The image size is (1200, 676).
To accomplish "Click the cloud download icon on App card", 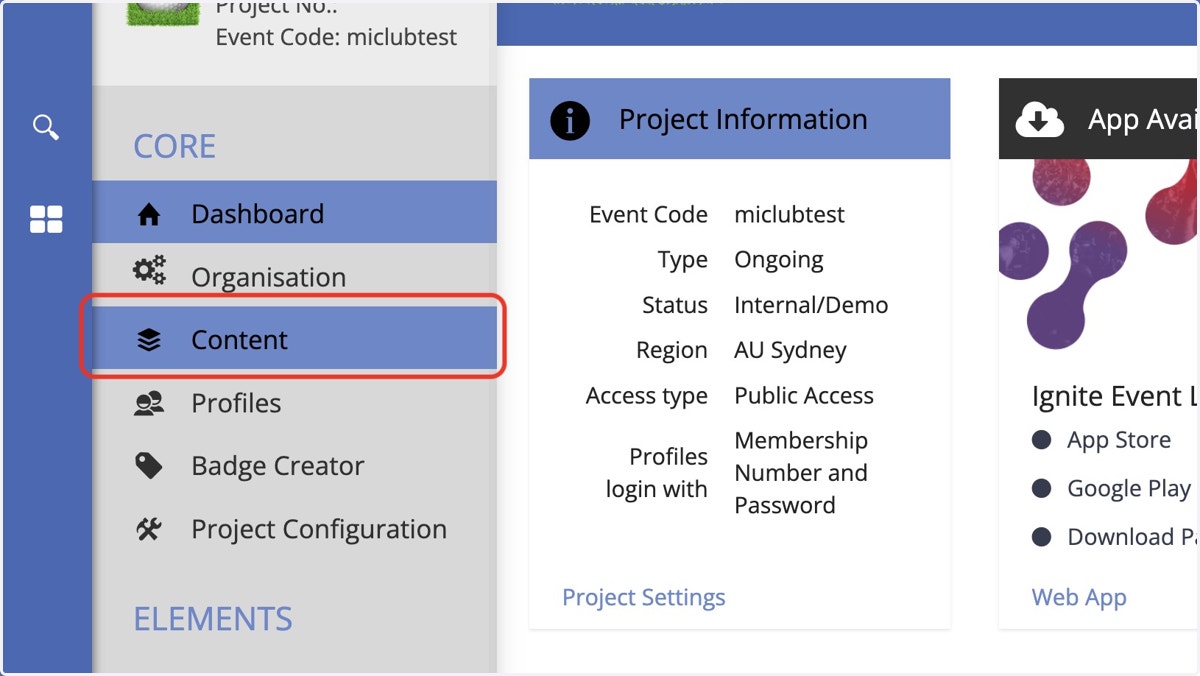I will click(x=1040, y=120).
